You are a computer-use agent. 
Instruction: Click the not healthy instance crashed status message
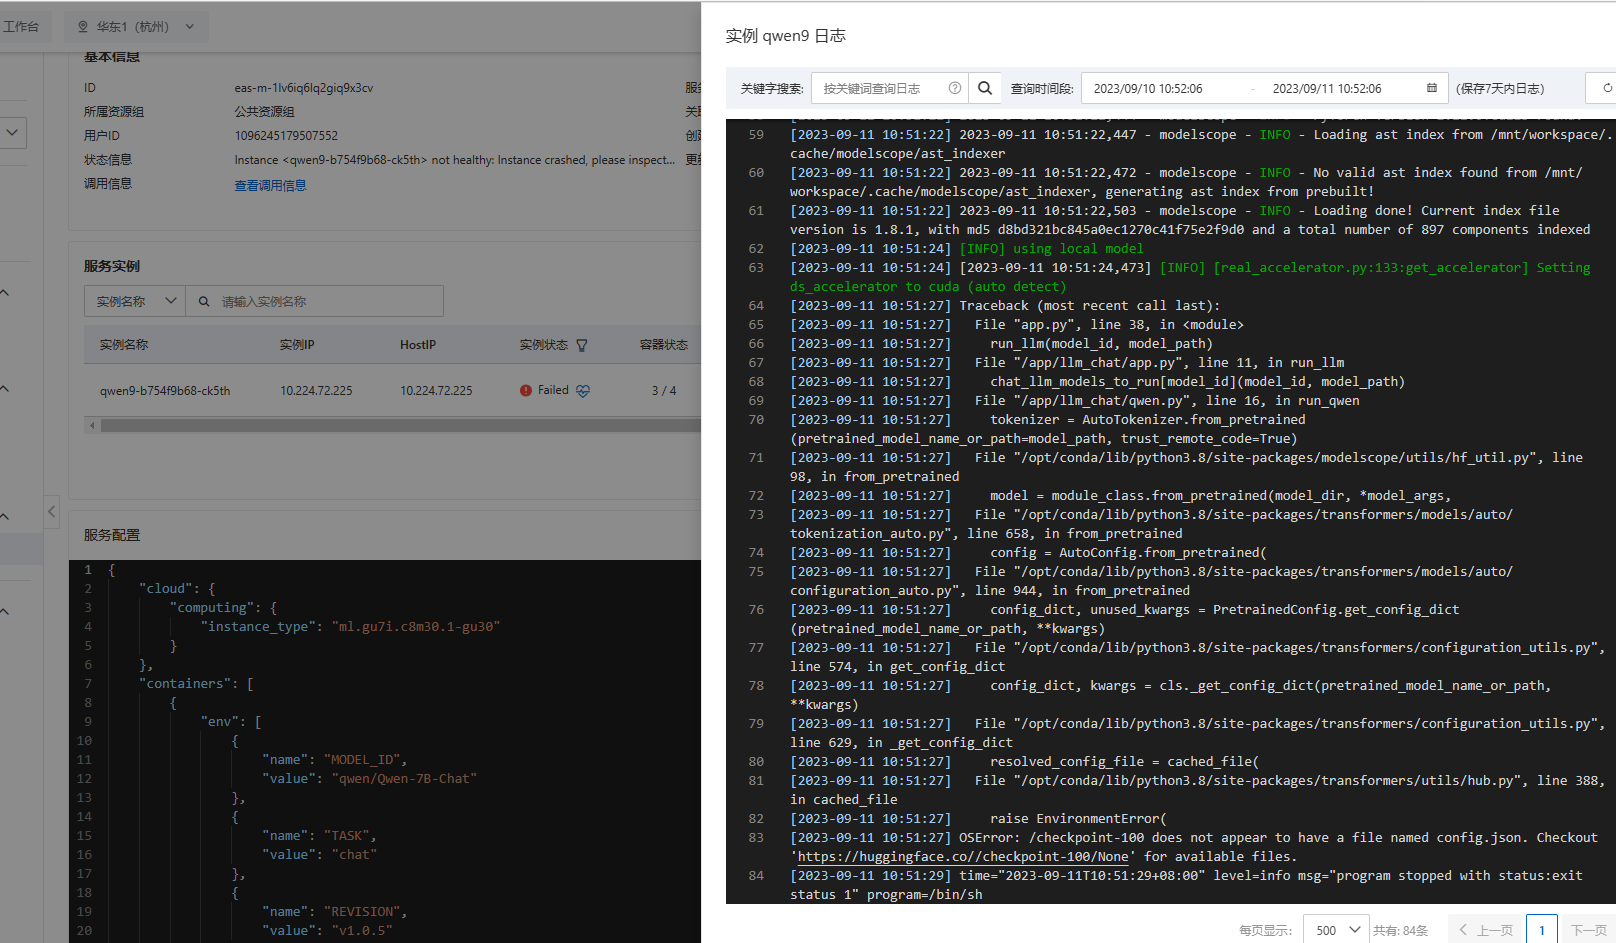point(455,160)
